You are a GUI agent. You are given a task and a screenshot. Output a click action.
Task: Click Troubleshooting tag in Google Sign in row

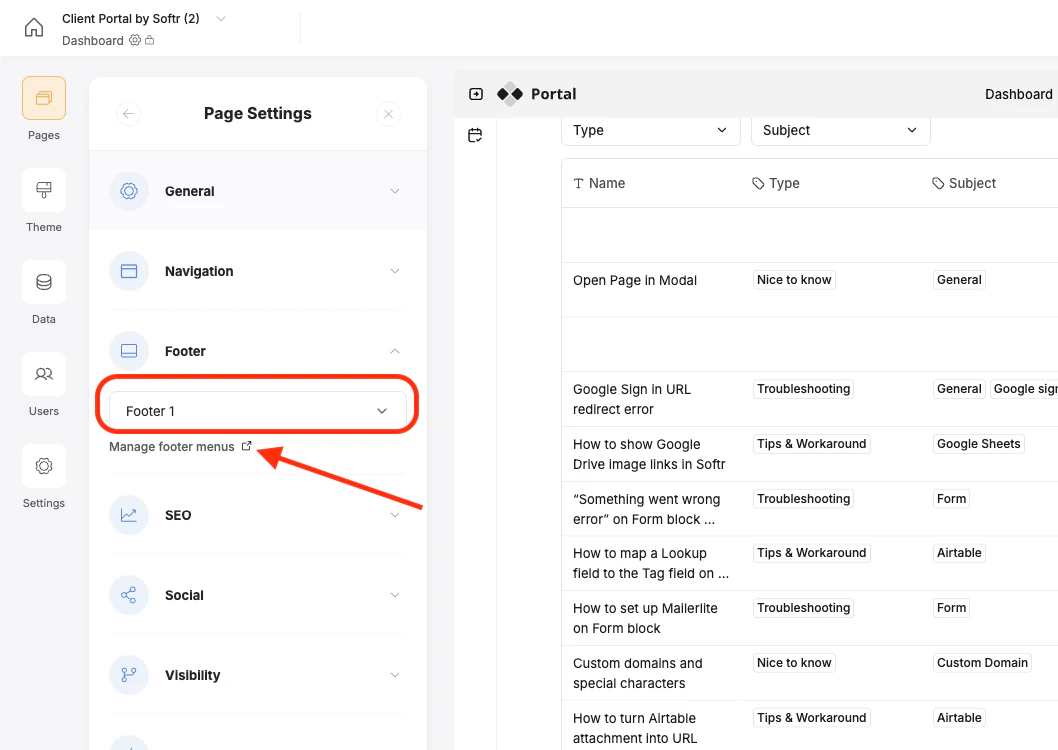[803, 389]
